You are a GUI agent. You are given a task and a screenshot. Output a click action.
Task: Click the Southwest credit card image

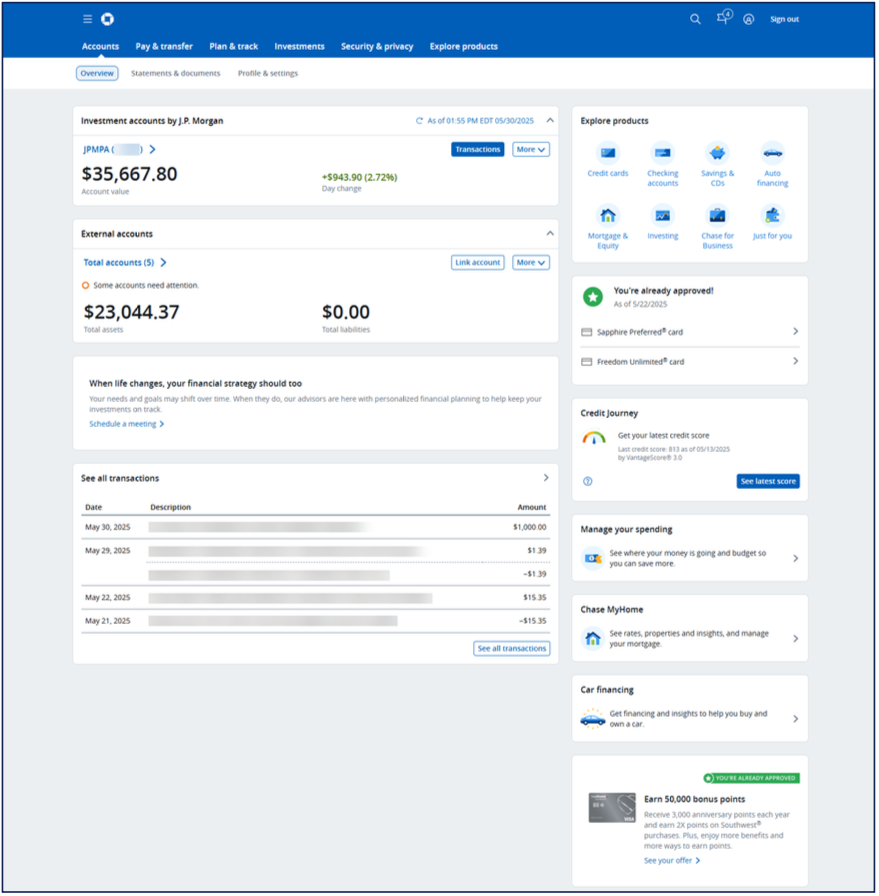click(x=614, y=809)
